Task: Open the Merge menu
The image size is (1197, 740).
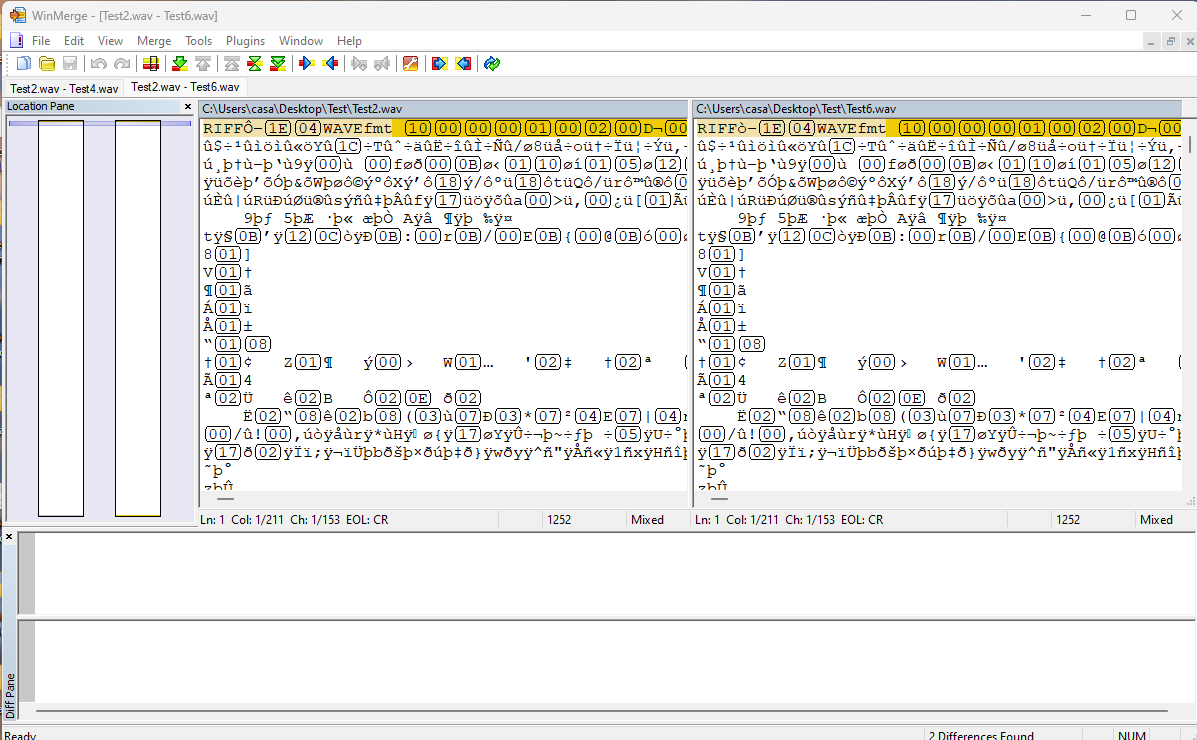Action: 153,40
